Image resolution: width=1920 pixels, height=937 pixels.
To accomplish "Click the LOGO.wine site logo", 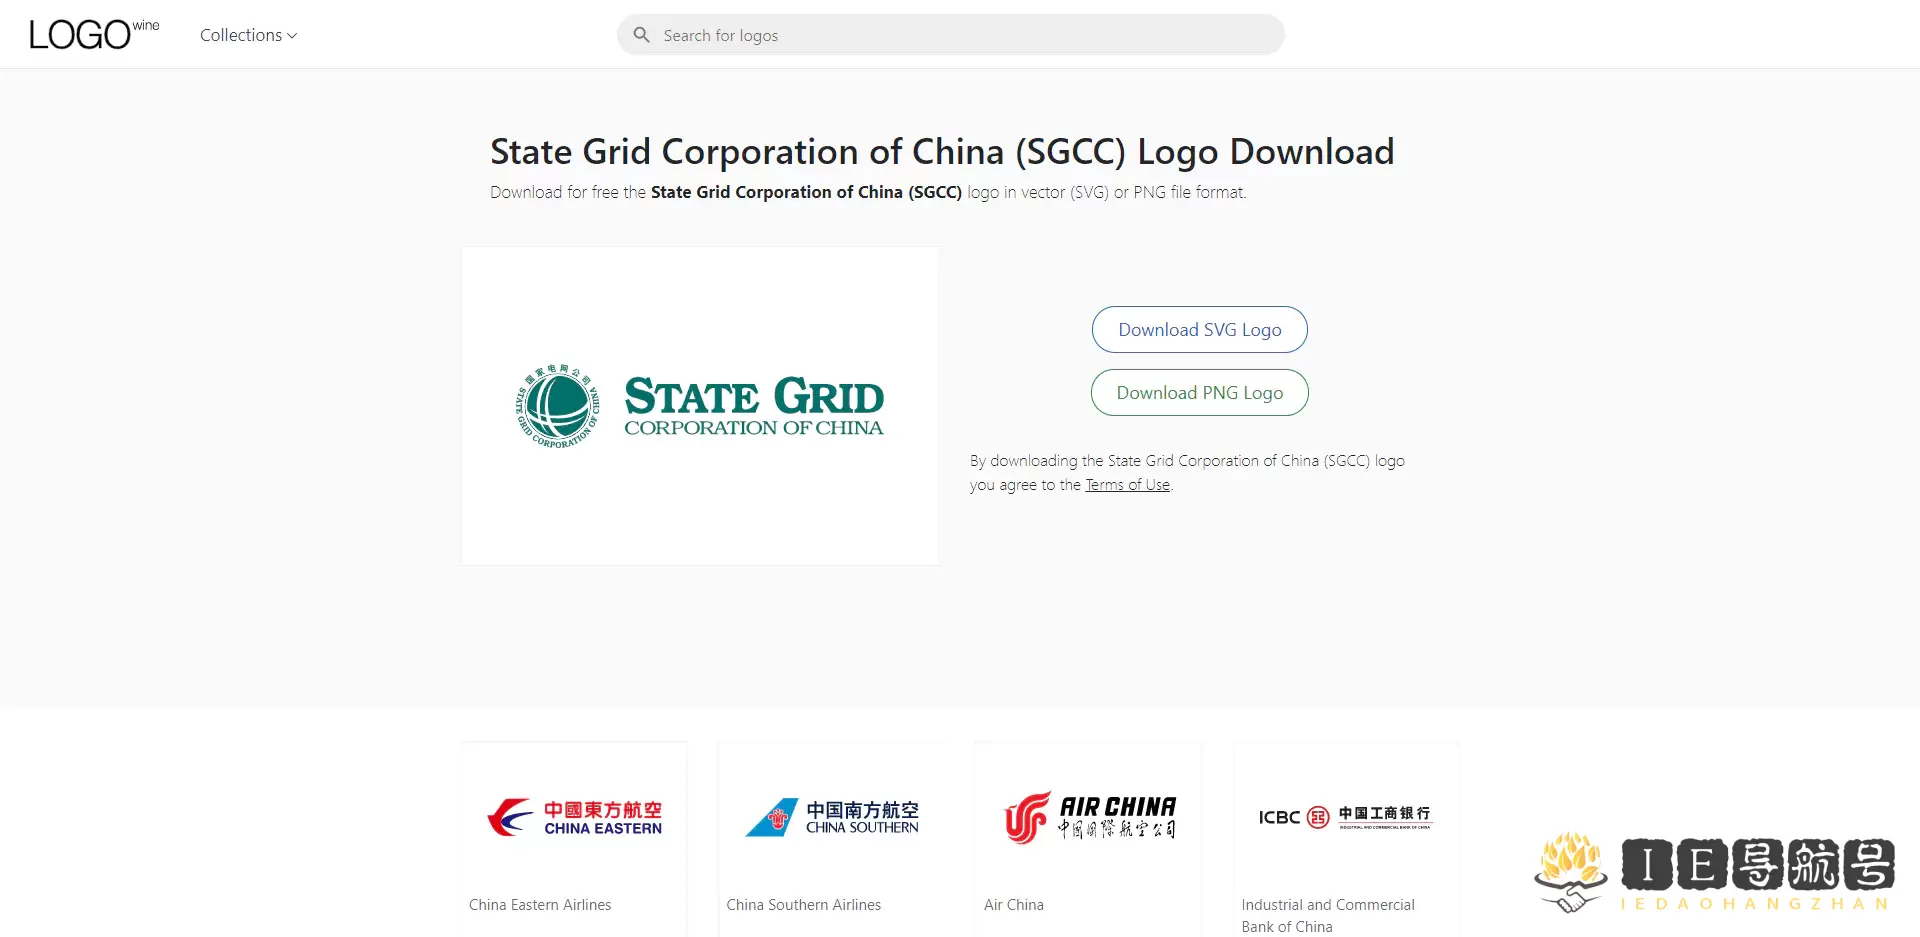I will [x=93, y=35].
